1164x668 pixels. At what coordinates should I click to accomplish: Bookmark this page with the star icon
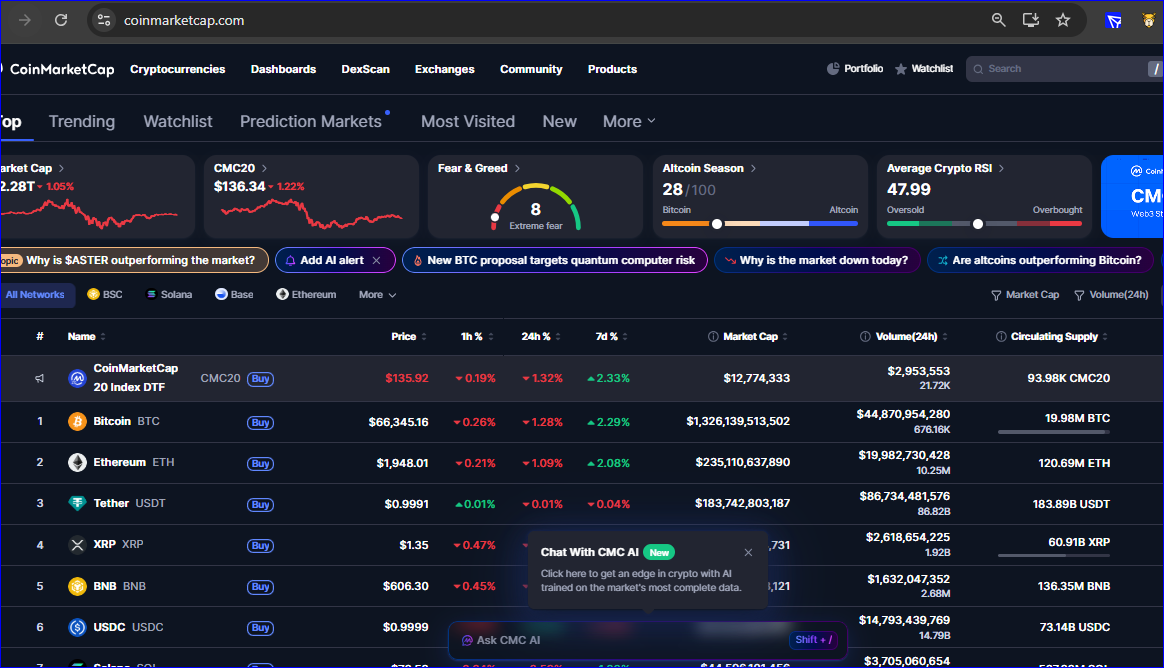(1063, 20)
